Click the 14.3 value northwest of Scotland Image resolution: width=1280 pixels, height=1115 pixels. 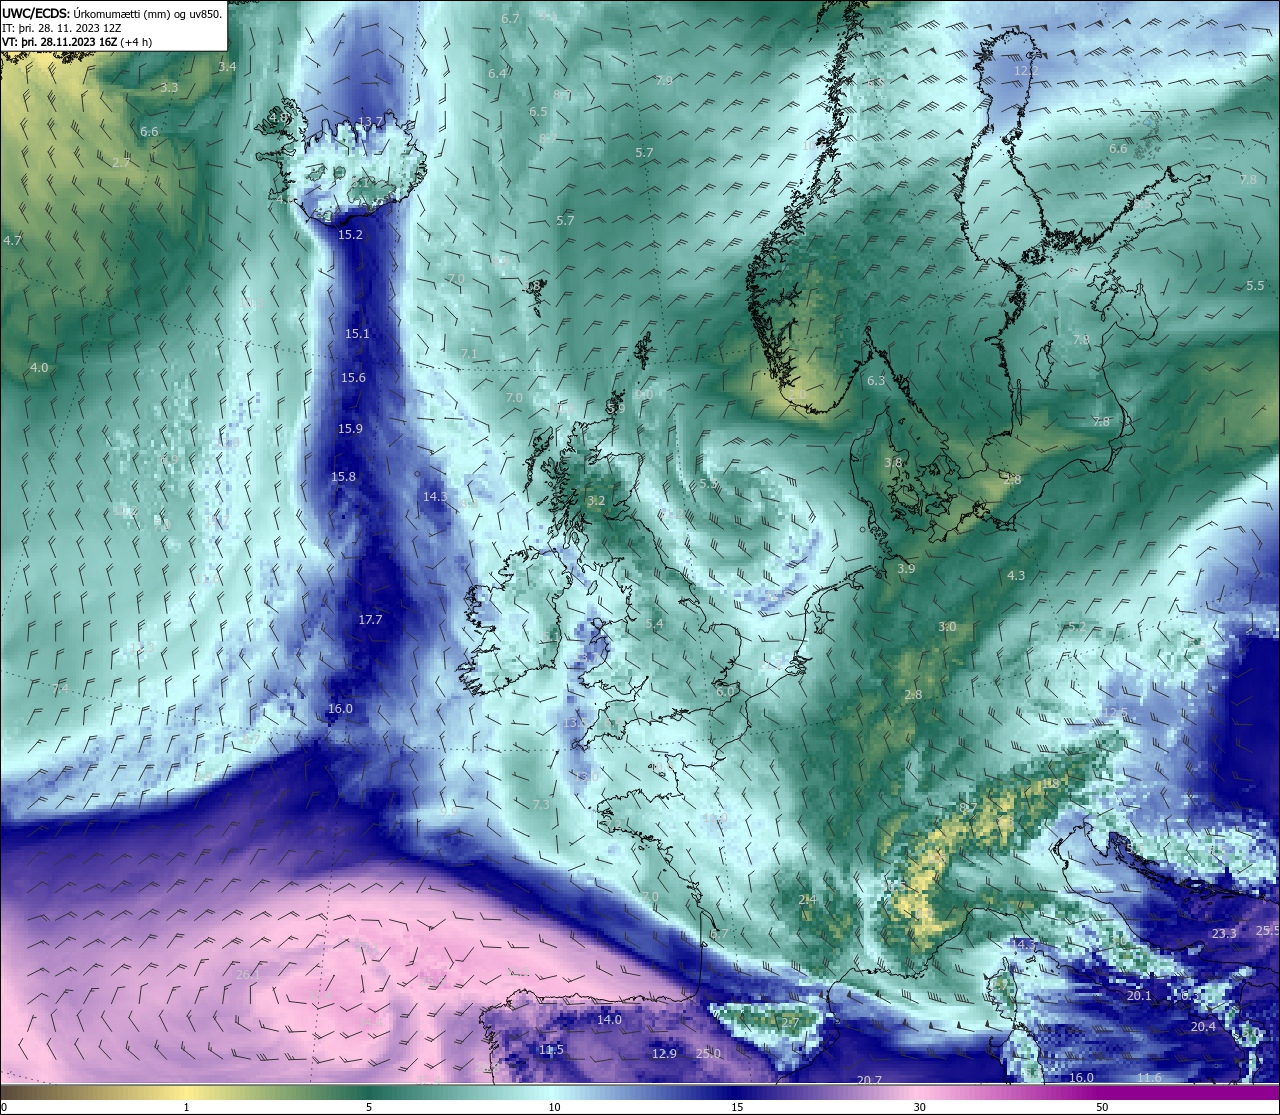(435, 497)
